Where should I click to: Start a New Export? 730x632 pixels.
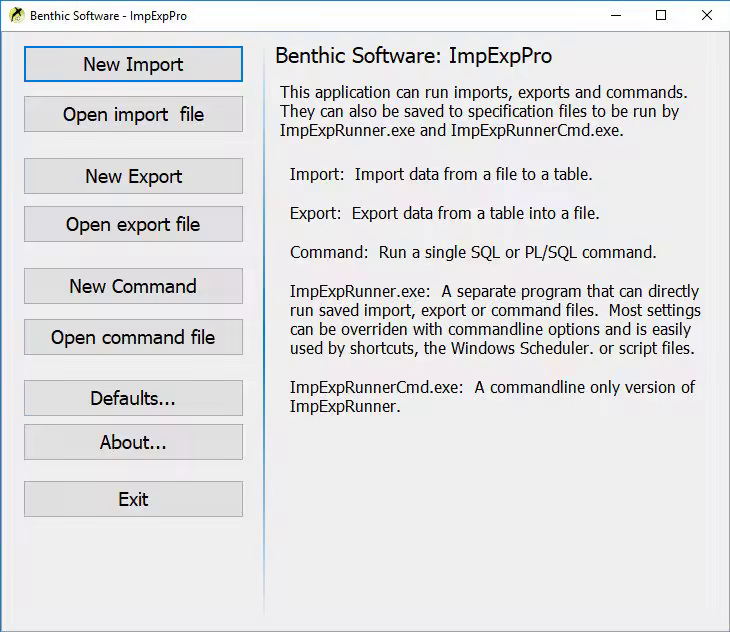coord(133,176)
